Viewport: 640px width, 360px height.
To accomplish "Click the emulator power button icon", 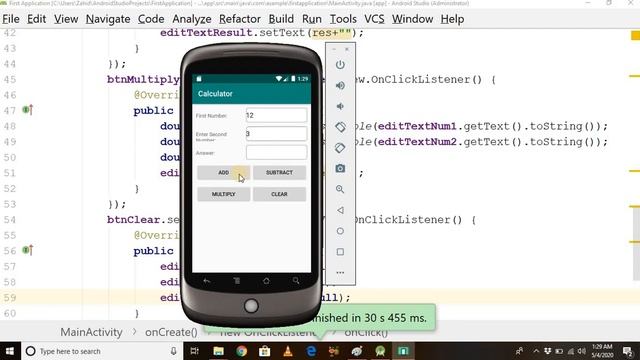I will [x=340, y=64].
